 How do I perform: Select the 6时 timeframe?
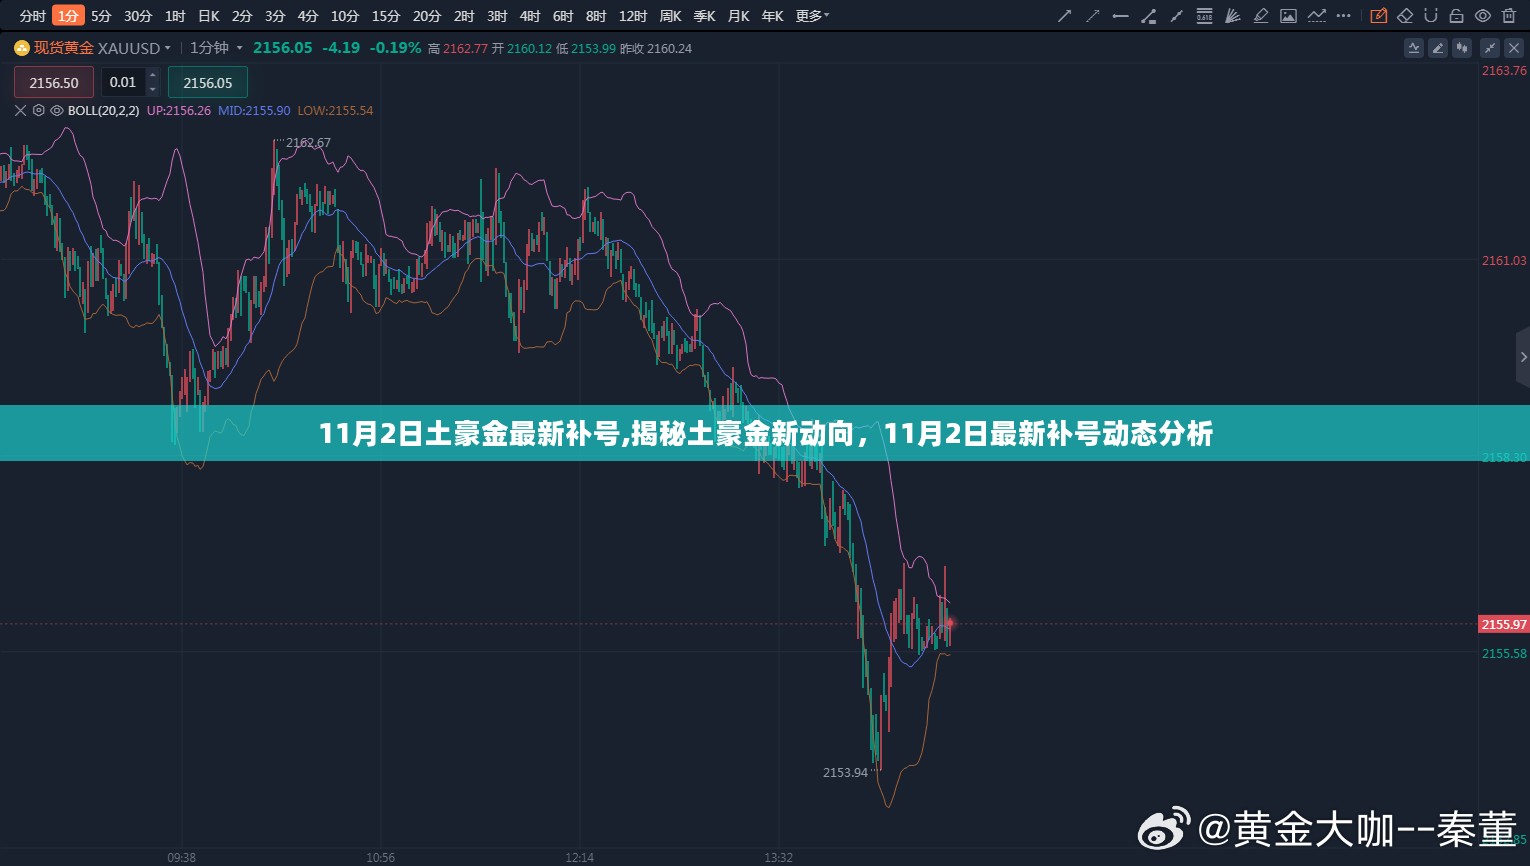click(x=563, y=16)
